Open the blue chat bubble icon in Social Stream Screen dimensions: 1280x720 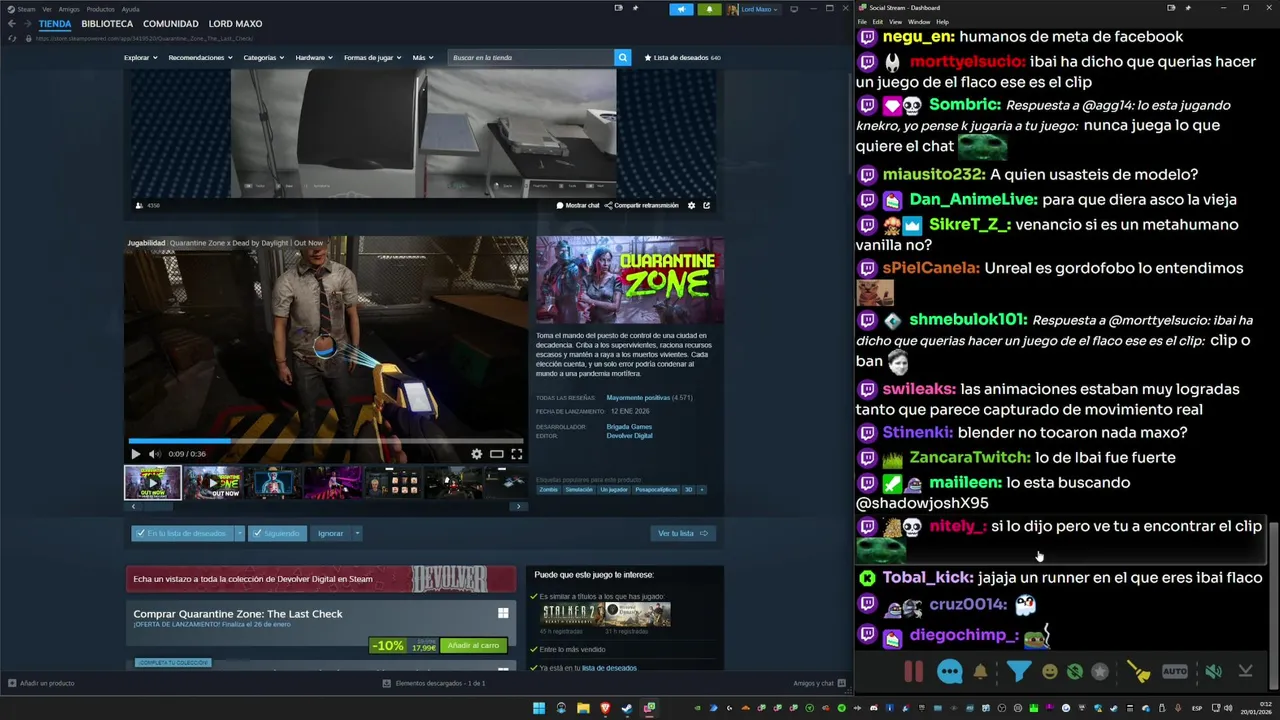[x=950, y=672]
